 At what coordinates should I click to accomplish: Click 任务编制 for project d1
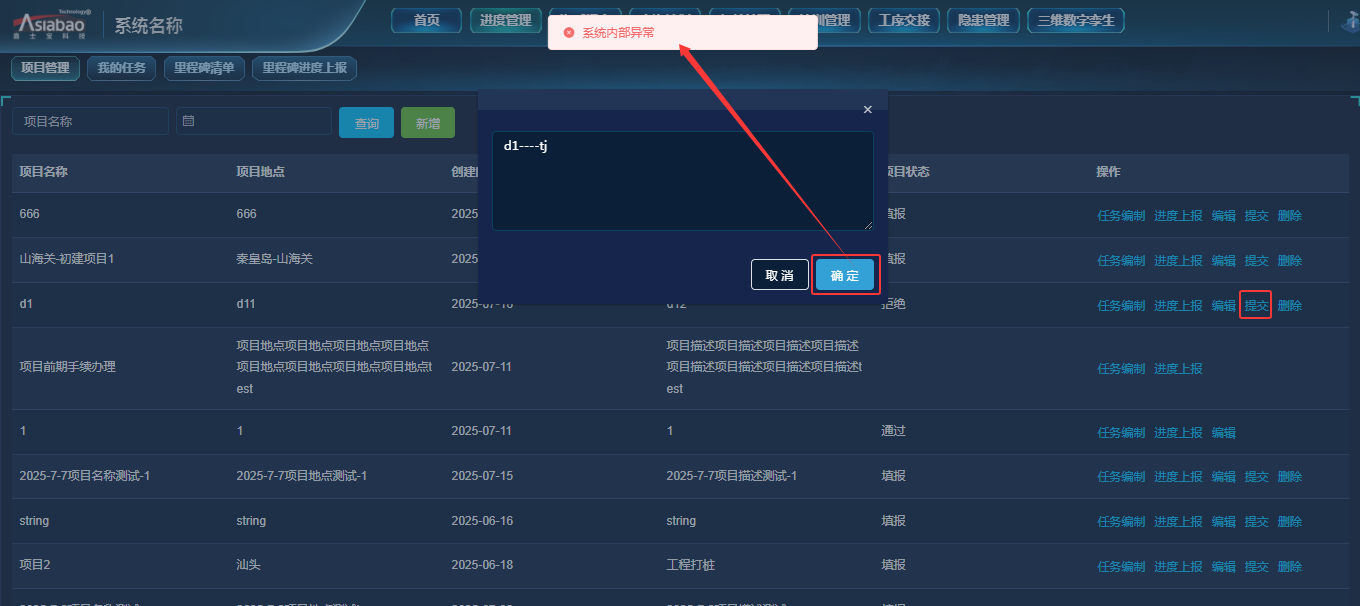[1121, 306]
